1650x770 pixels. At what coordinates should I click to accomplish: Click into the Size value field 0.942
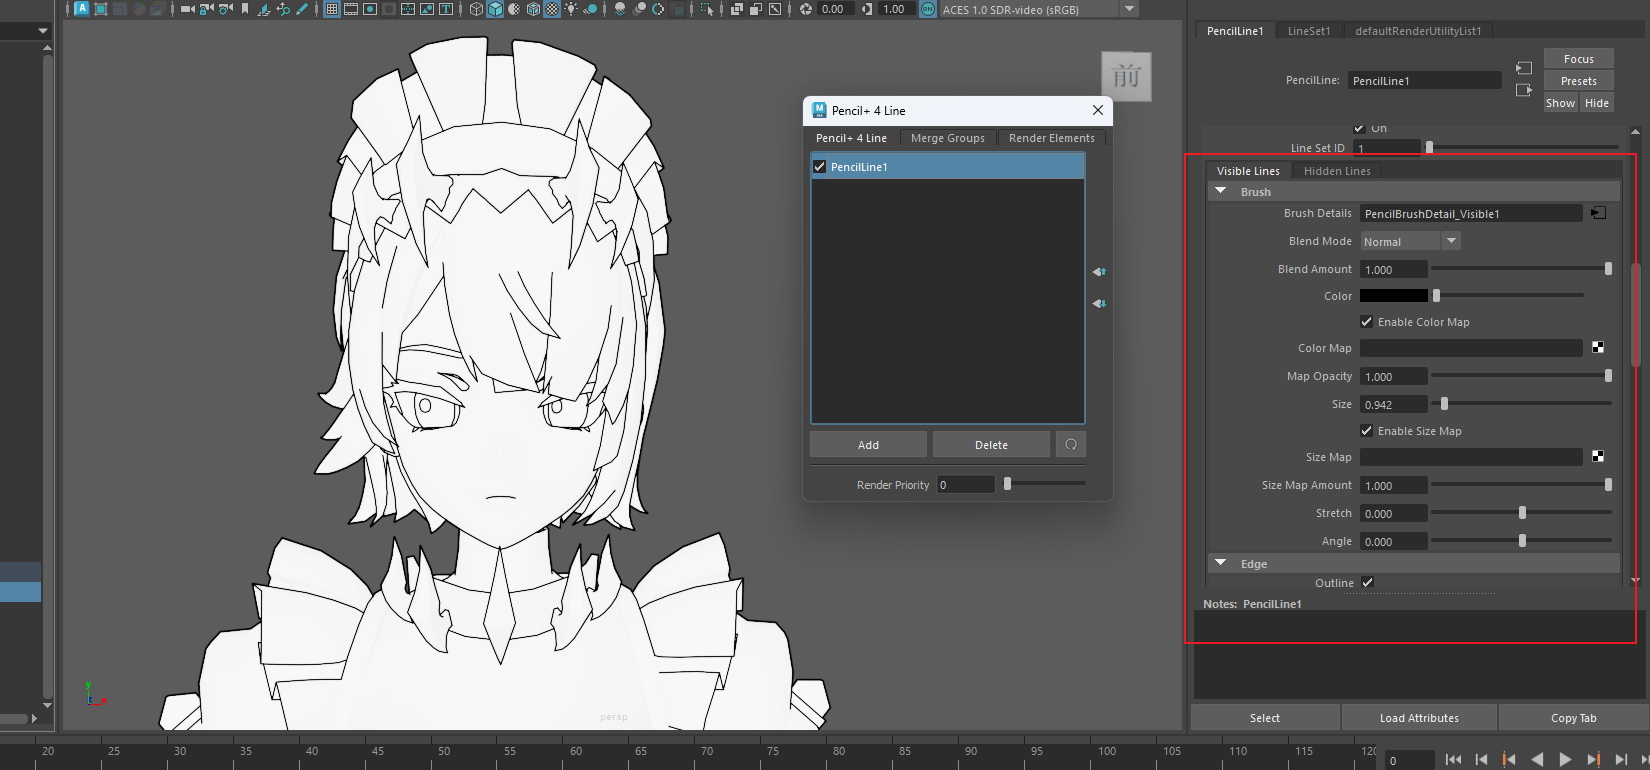[x=1393, y=404]
